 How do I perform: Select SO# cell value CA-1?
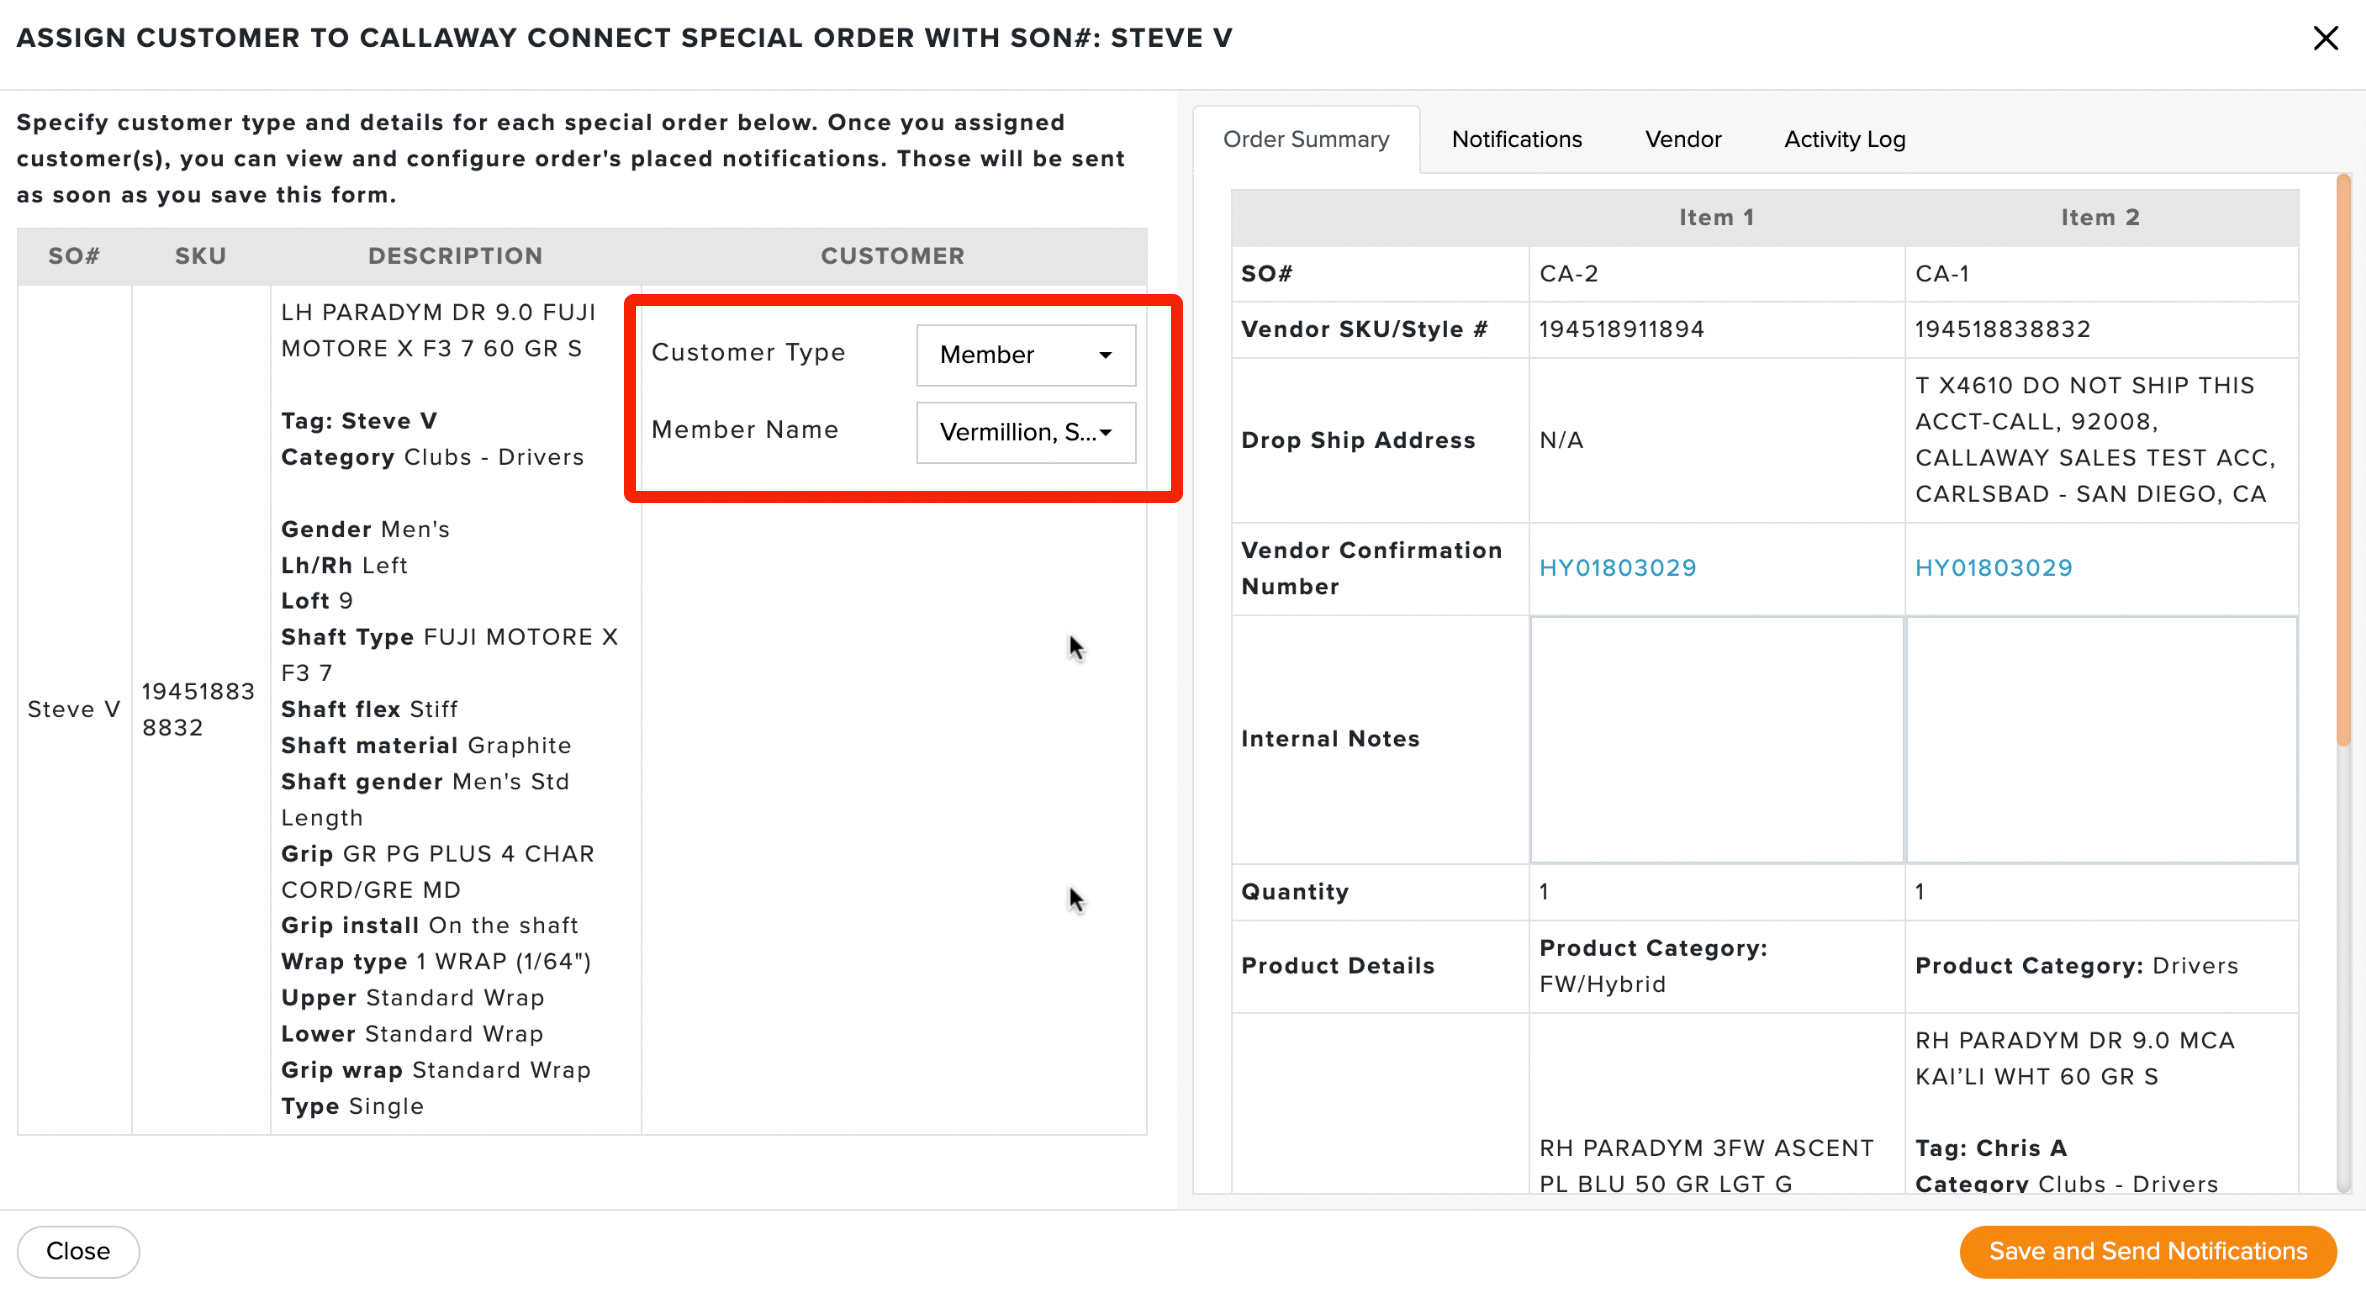pos(1942,274)
